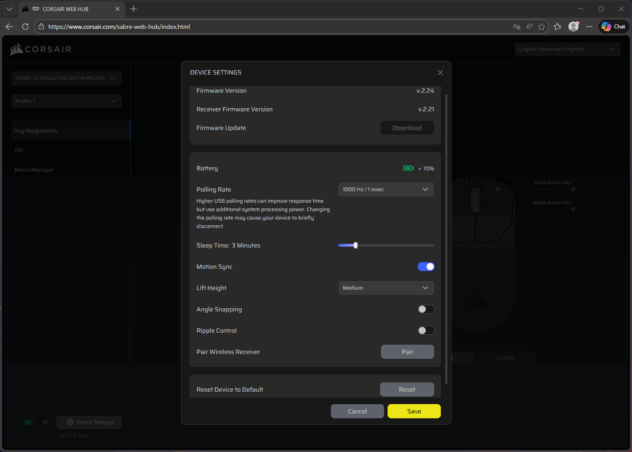The height and width of the screenshot is (452, 632).
Task: Save the device settings
Action: (414, 411)
